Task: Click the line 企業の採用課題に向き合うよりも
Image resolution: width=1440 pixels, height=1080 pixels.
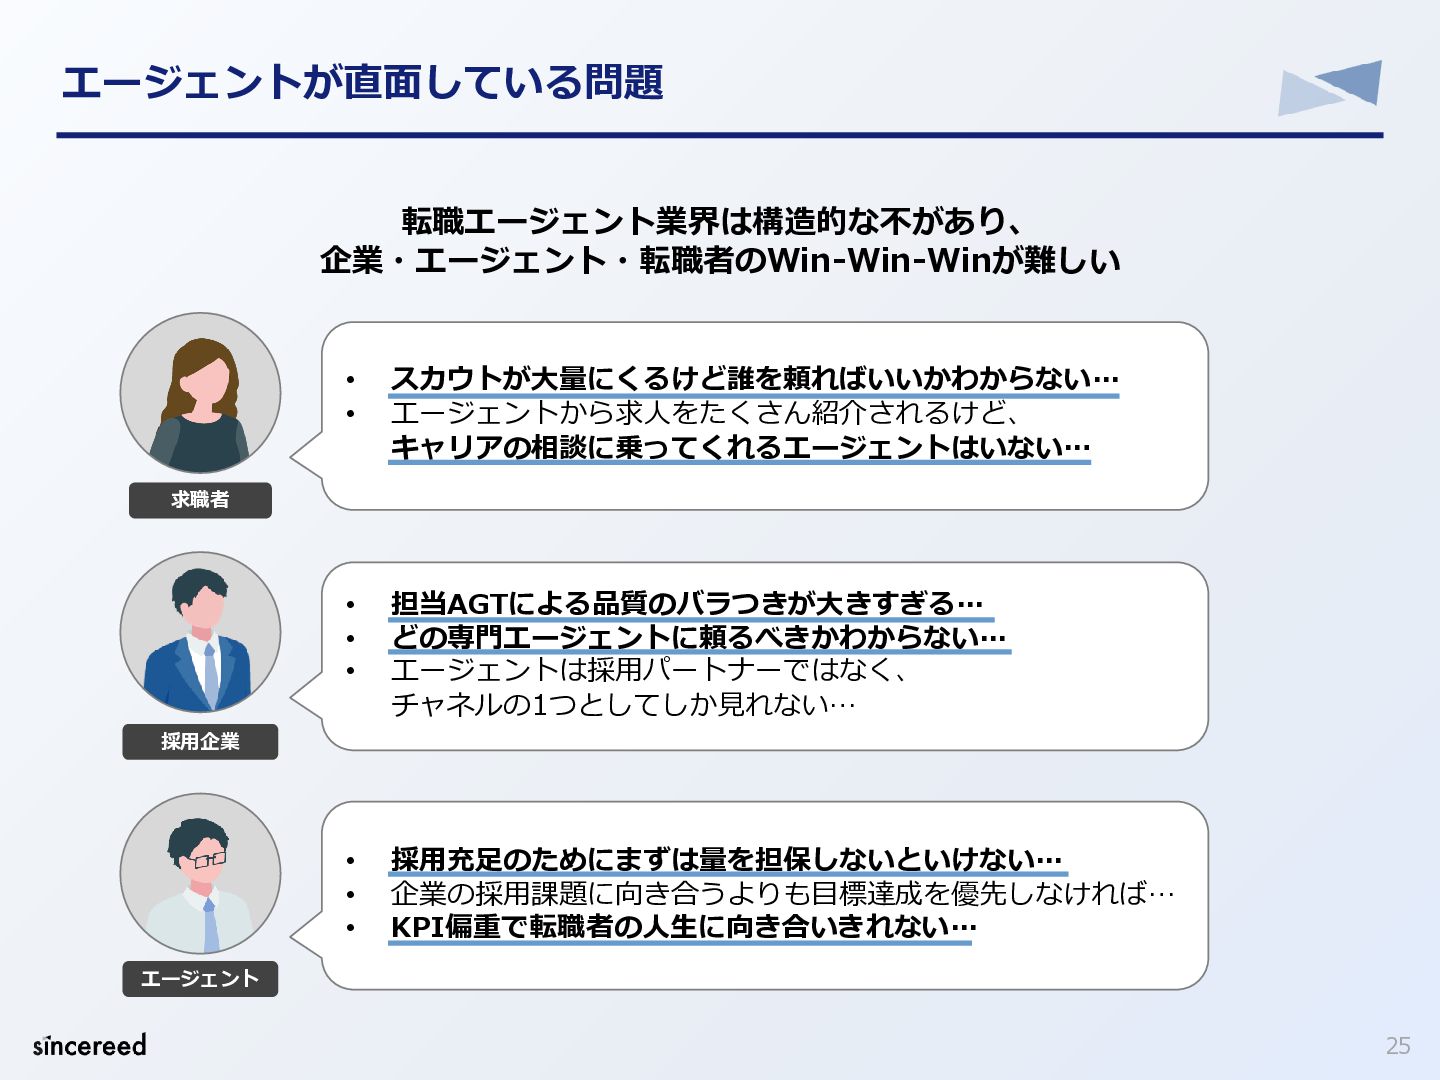Action: [782, 893]
